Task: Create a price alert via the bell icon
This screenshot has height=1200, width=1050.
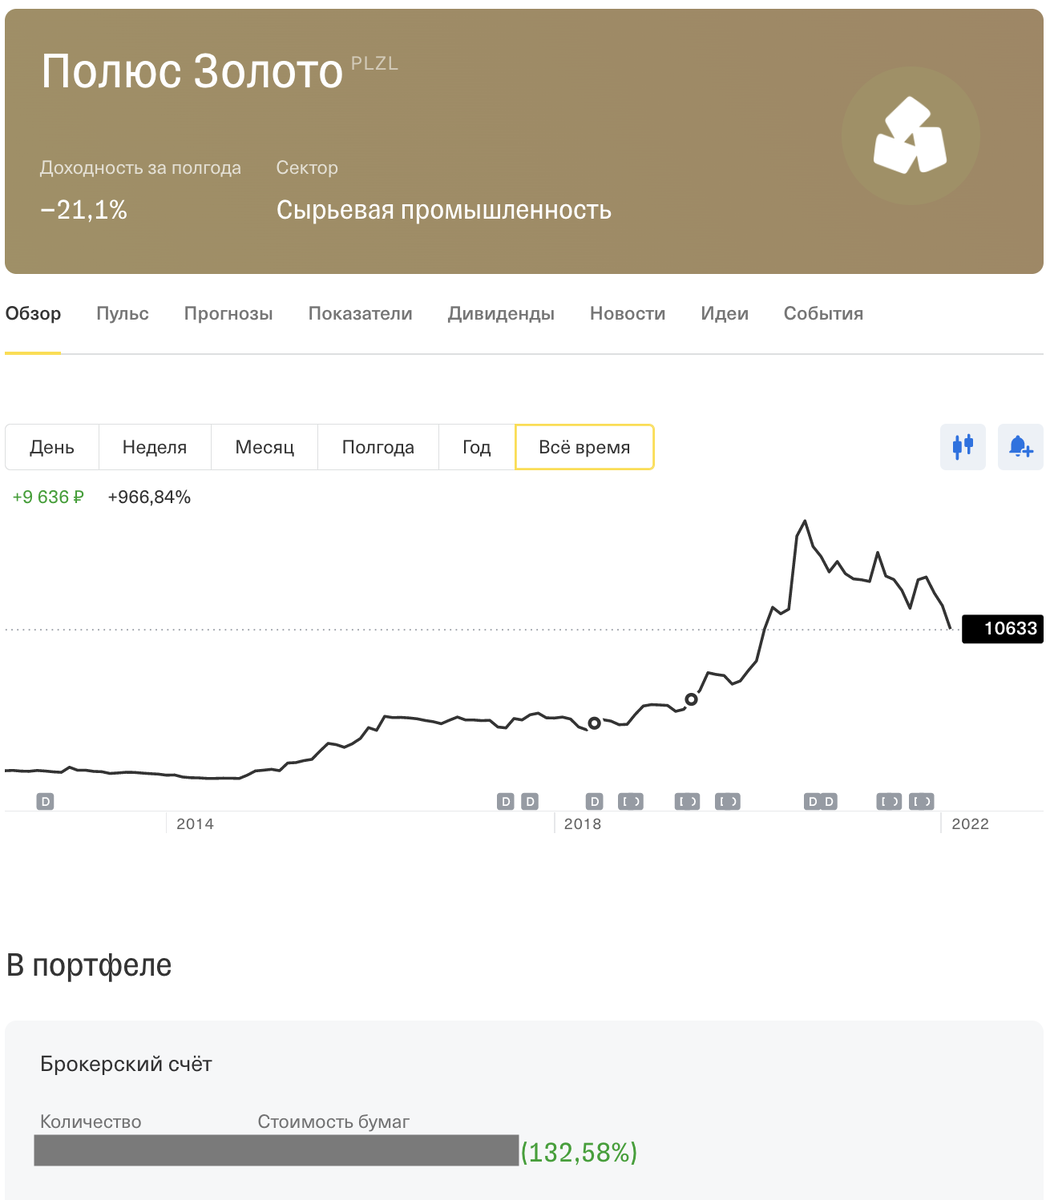Action: [1019, 447]
